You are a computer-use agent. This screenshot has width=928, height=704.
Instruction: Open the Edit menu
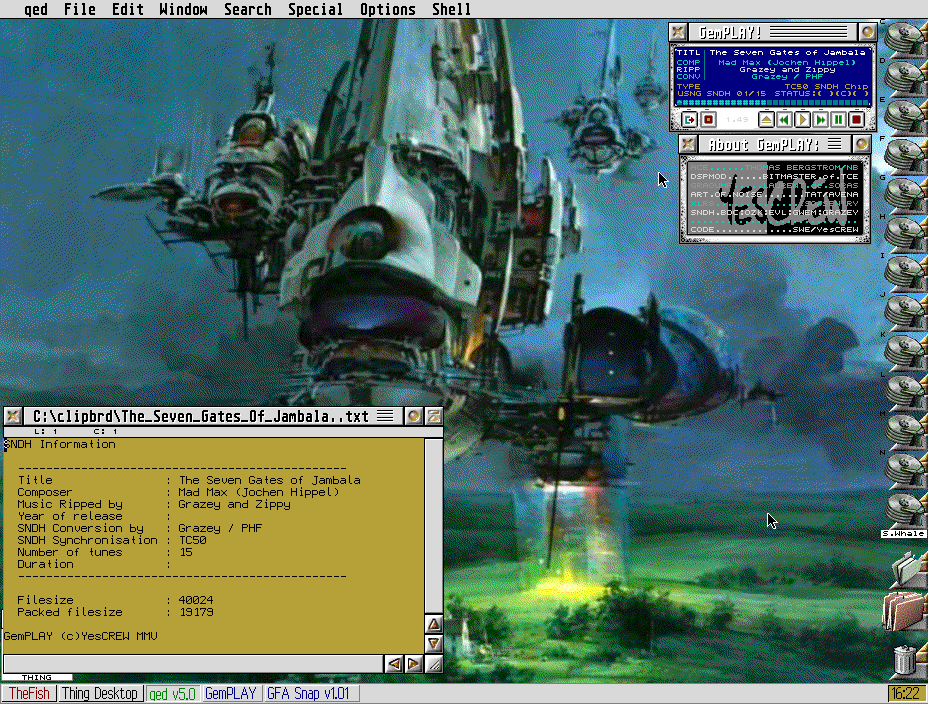pos(127,9)
